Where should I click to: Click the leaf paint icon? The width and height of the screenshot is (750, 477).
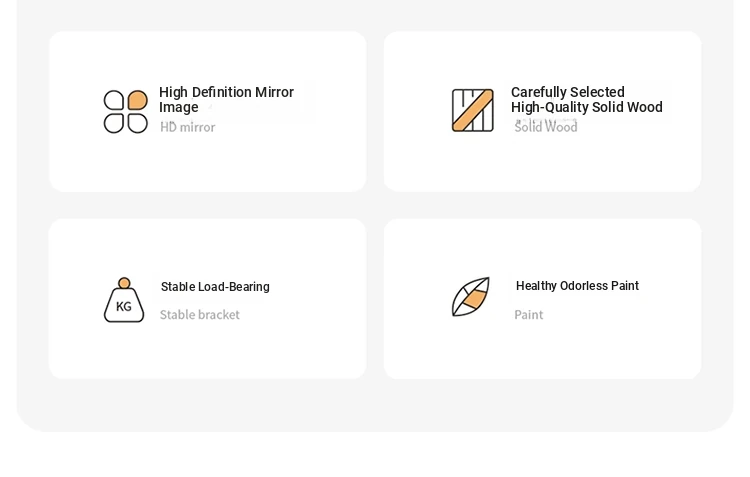pyautogui.click(x=471, y=297)
